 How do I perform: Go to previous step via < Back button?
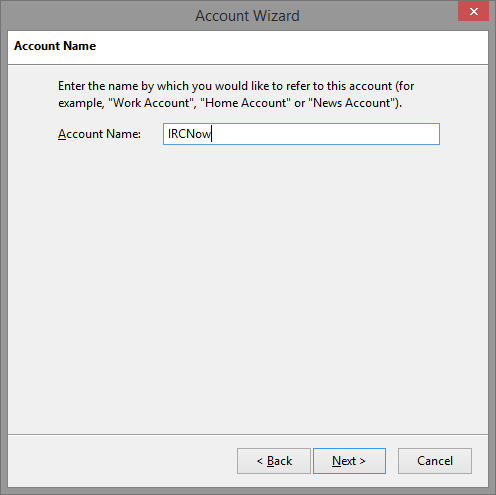point(274,461)
